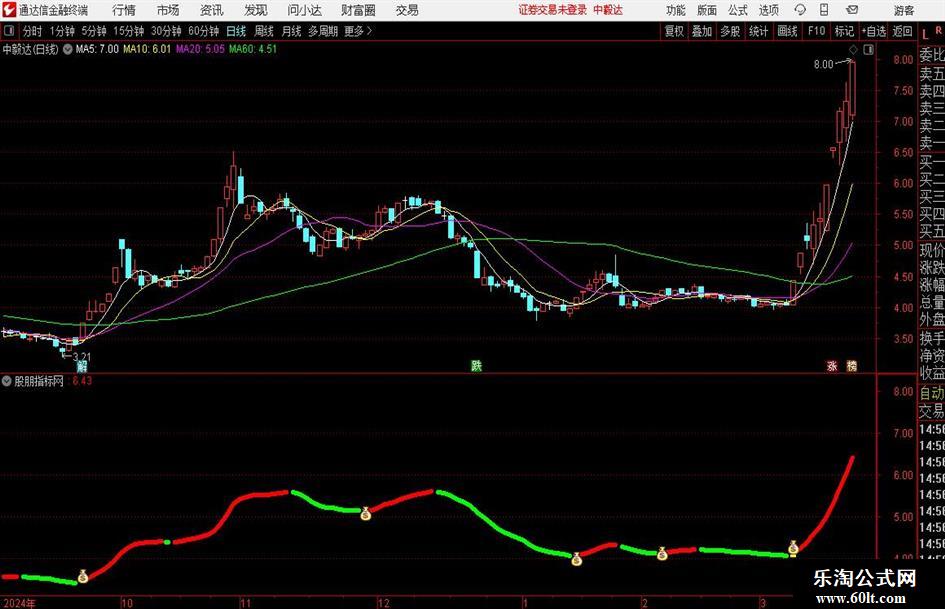Viewport: 945px width, 609px height.
Task: Select the 日线 daily period
Action: click(x=236, y=31)
